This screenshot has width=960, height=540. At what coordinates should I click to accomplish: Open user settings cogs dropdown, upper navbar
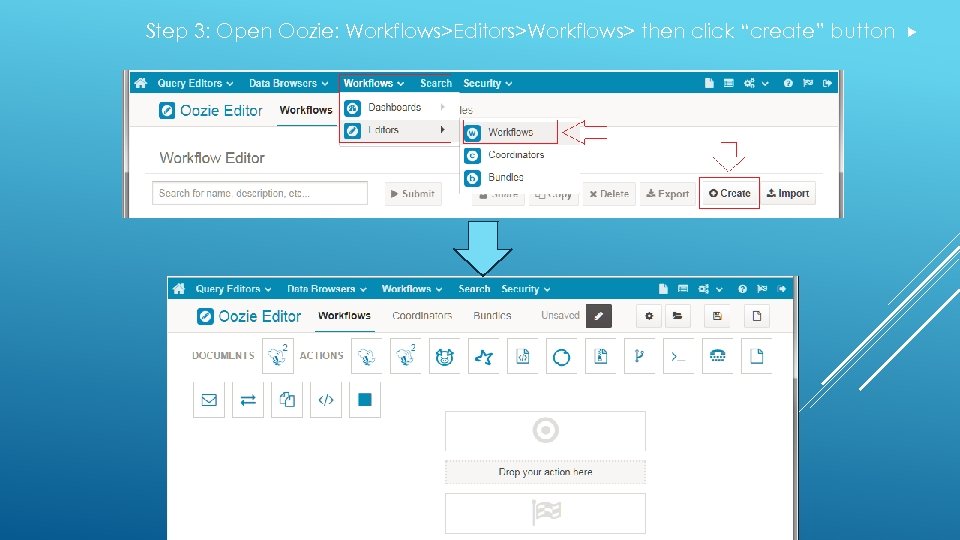[756, 83]
